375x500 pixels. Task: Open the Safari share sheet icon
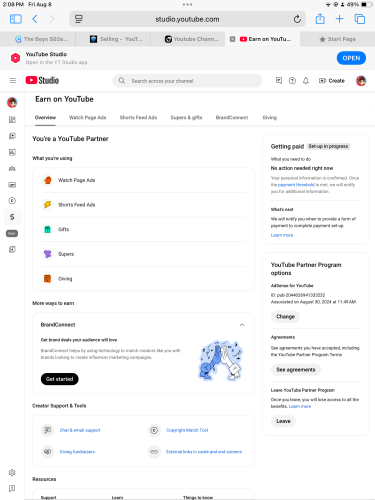(320, 19)
